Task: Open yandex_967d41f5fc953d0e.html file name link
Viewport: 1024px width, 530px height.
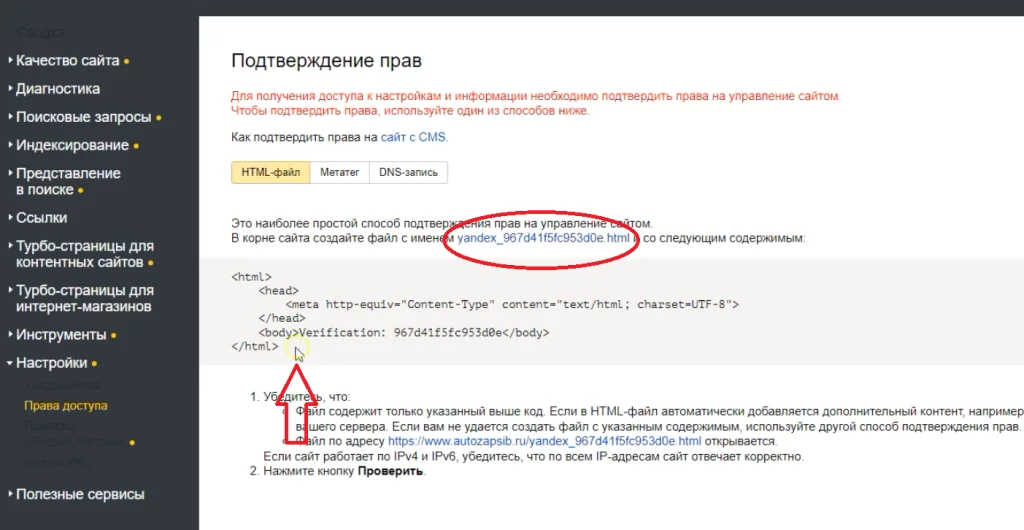Action: pyautogui.click(x=543, y=238)
